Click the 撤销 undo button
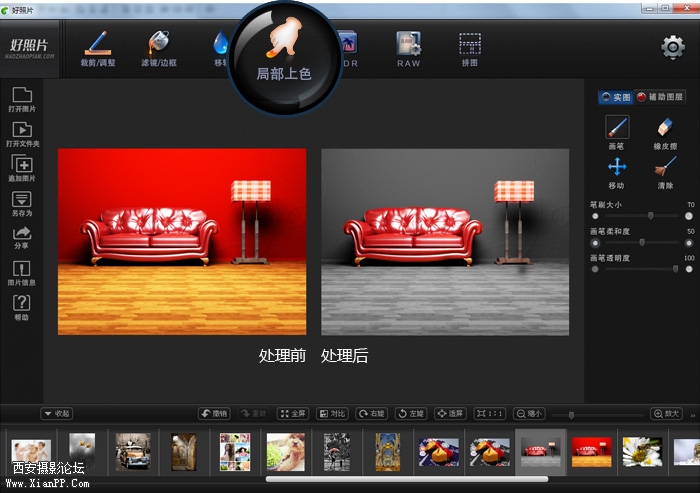 (x=214, y=413)
